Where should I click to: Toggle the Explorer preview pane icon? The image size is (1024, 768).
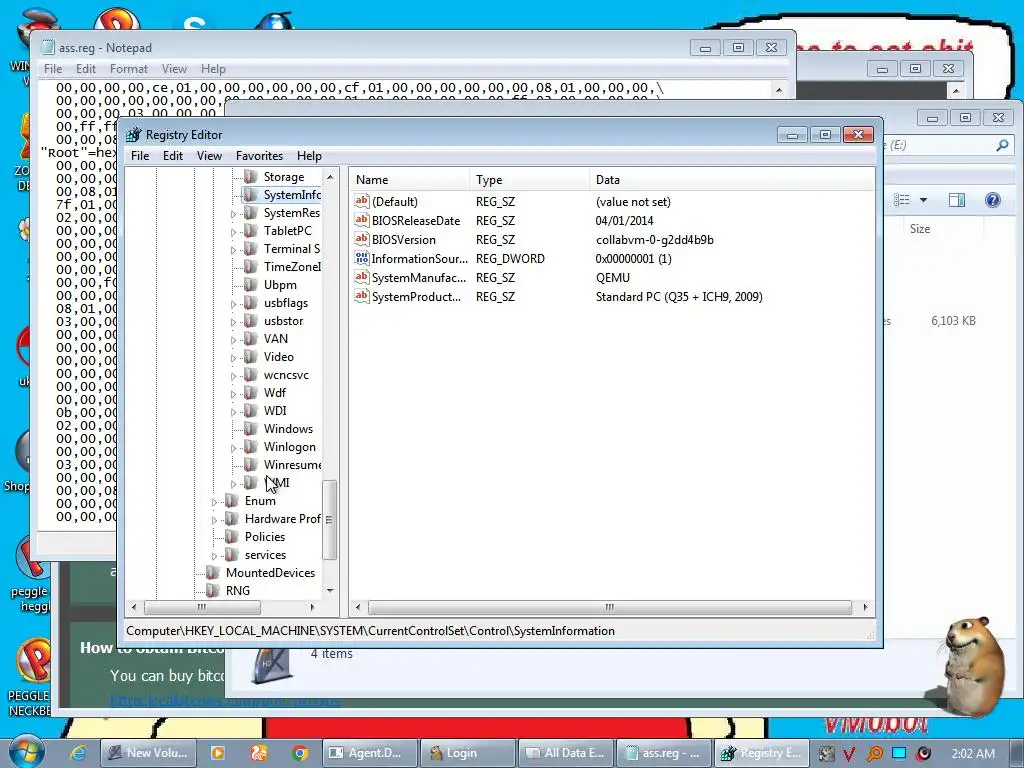957,200
